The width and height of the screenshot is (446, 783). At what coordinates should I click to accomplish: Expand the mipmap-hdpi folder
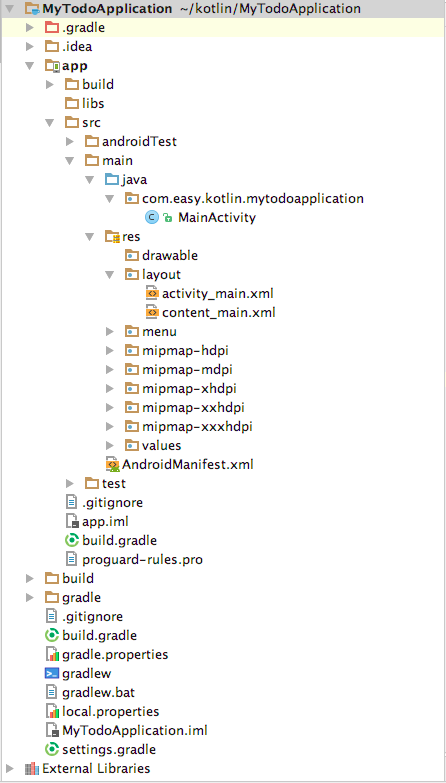(x=110, y=351)
